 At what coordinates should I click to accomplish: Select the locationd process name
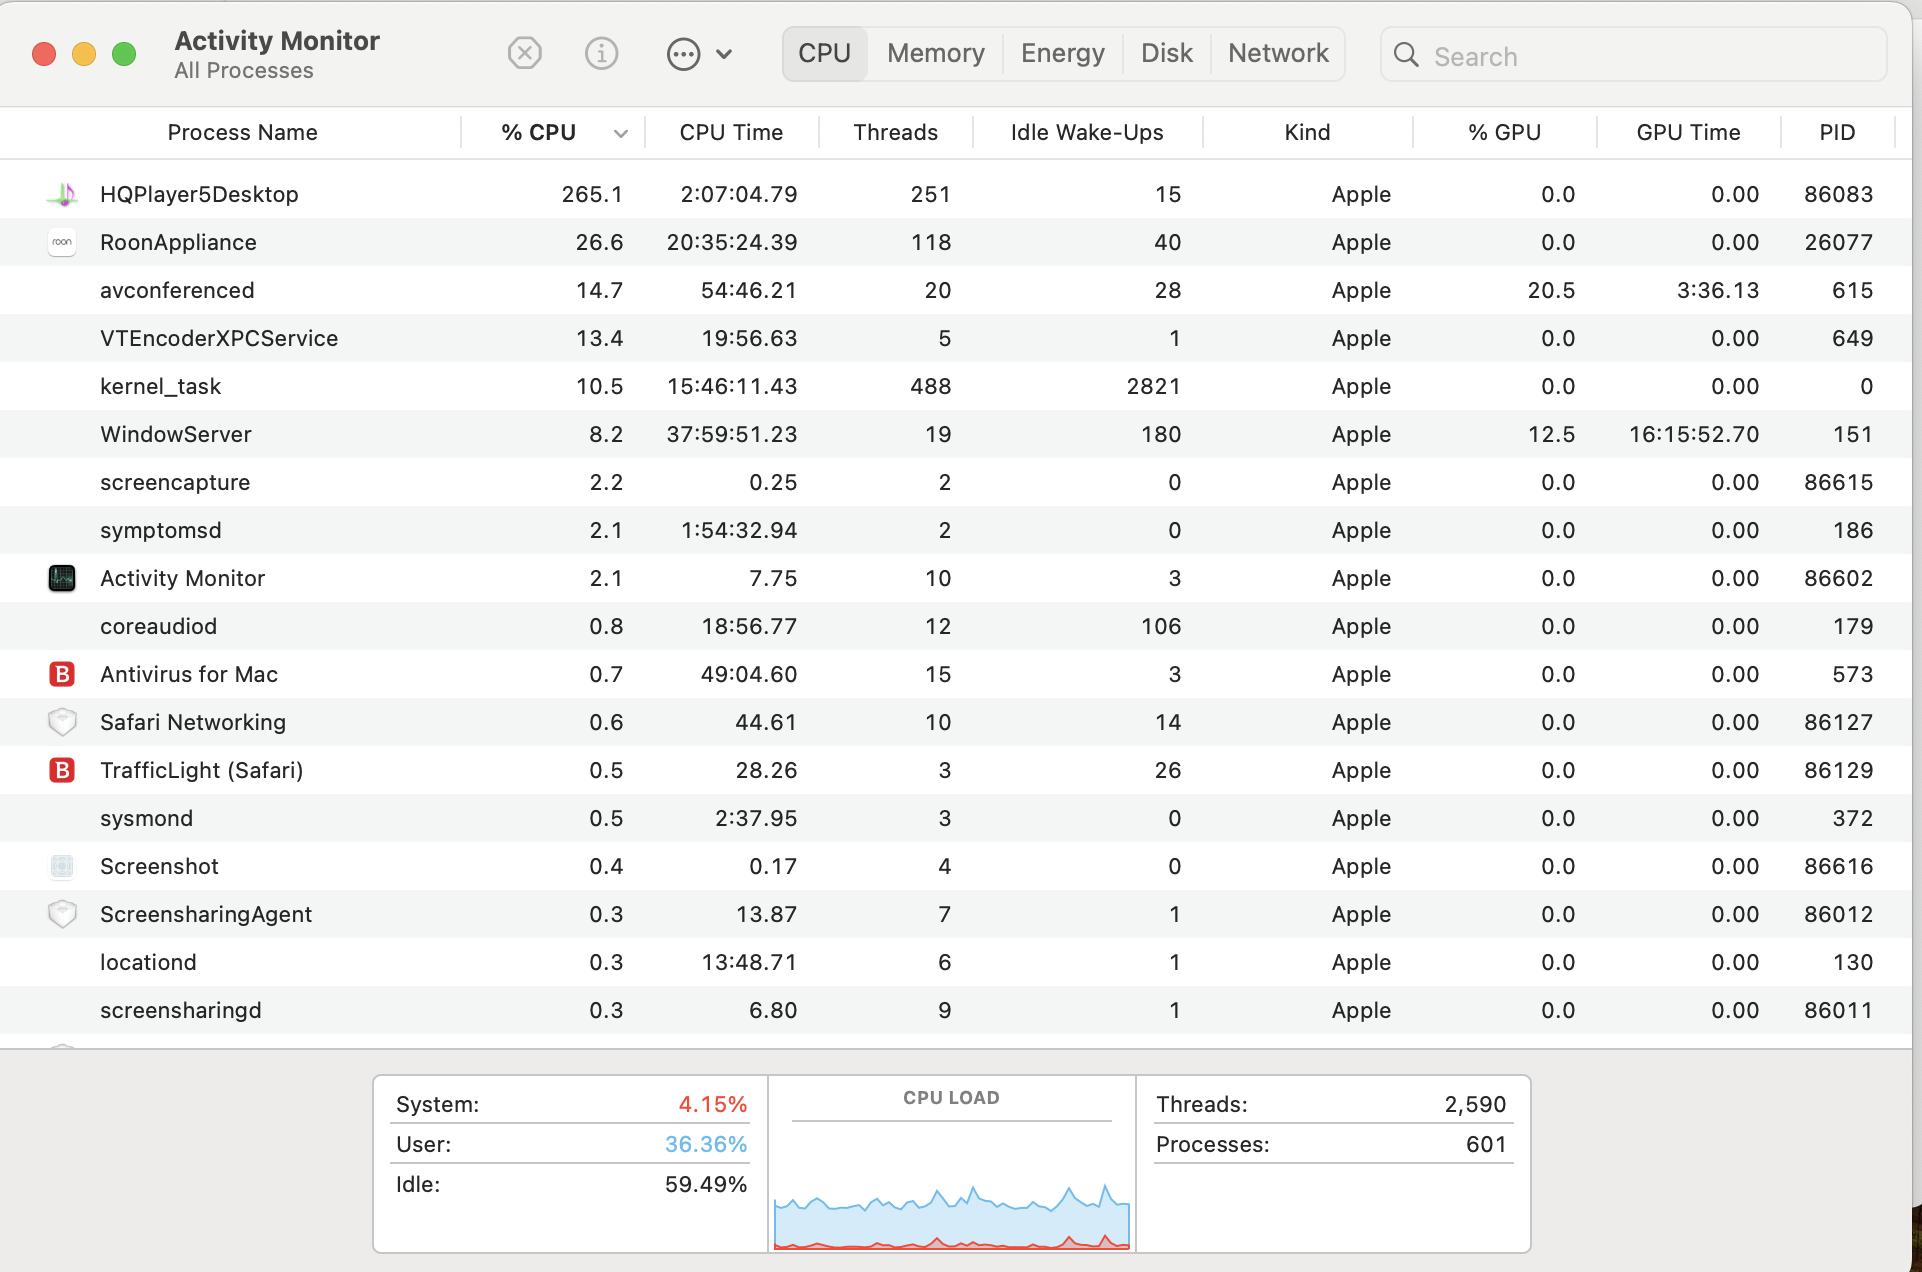coord(148,962)
